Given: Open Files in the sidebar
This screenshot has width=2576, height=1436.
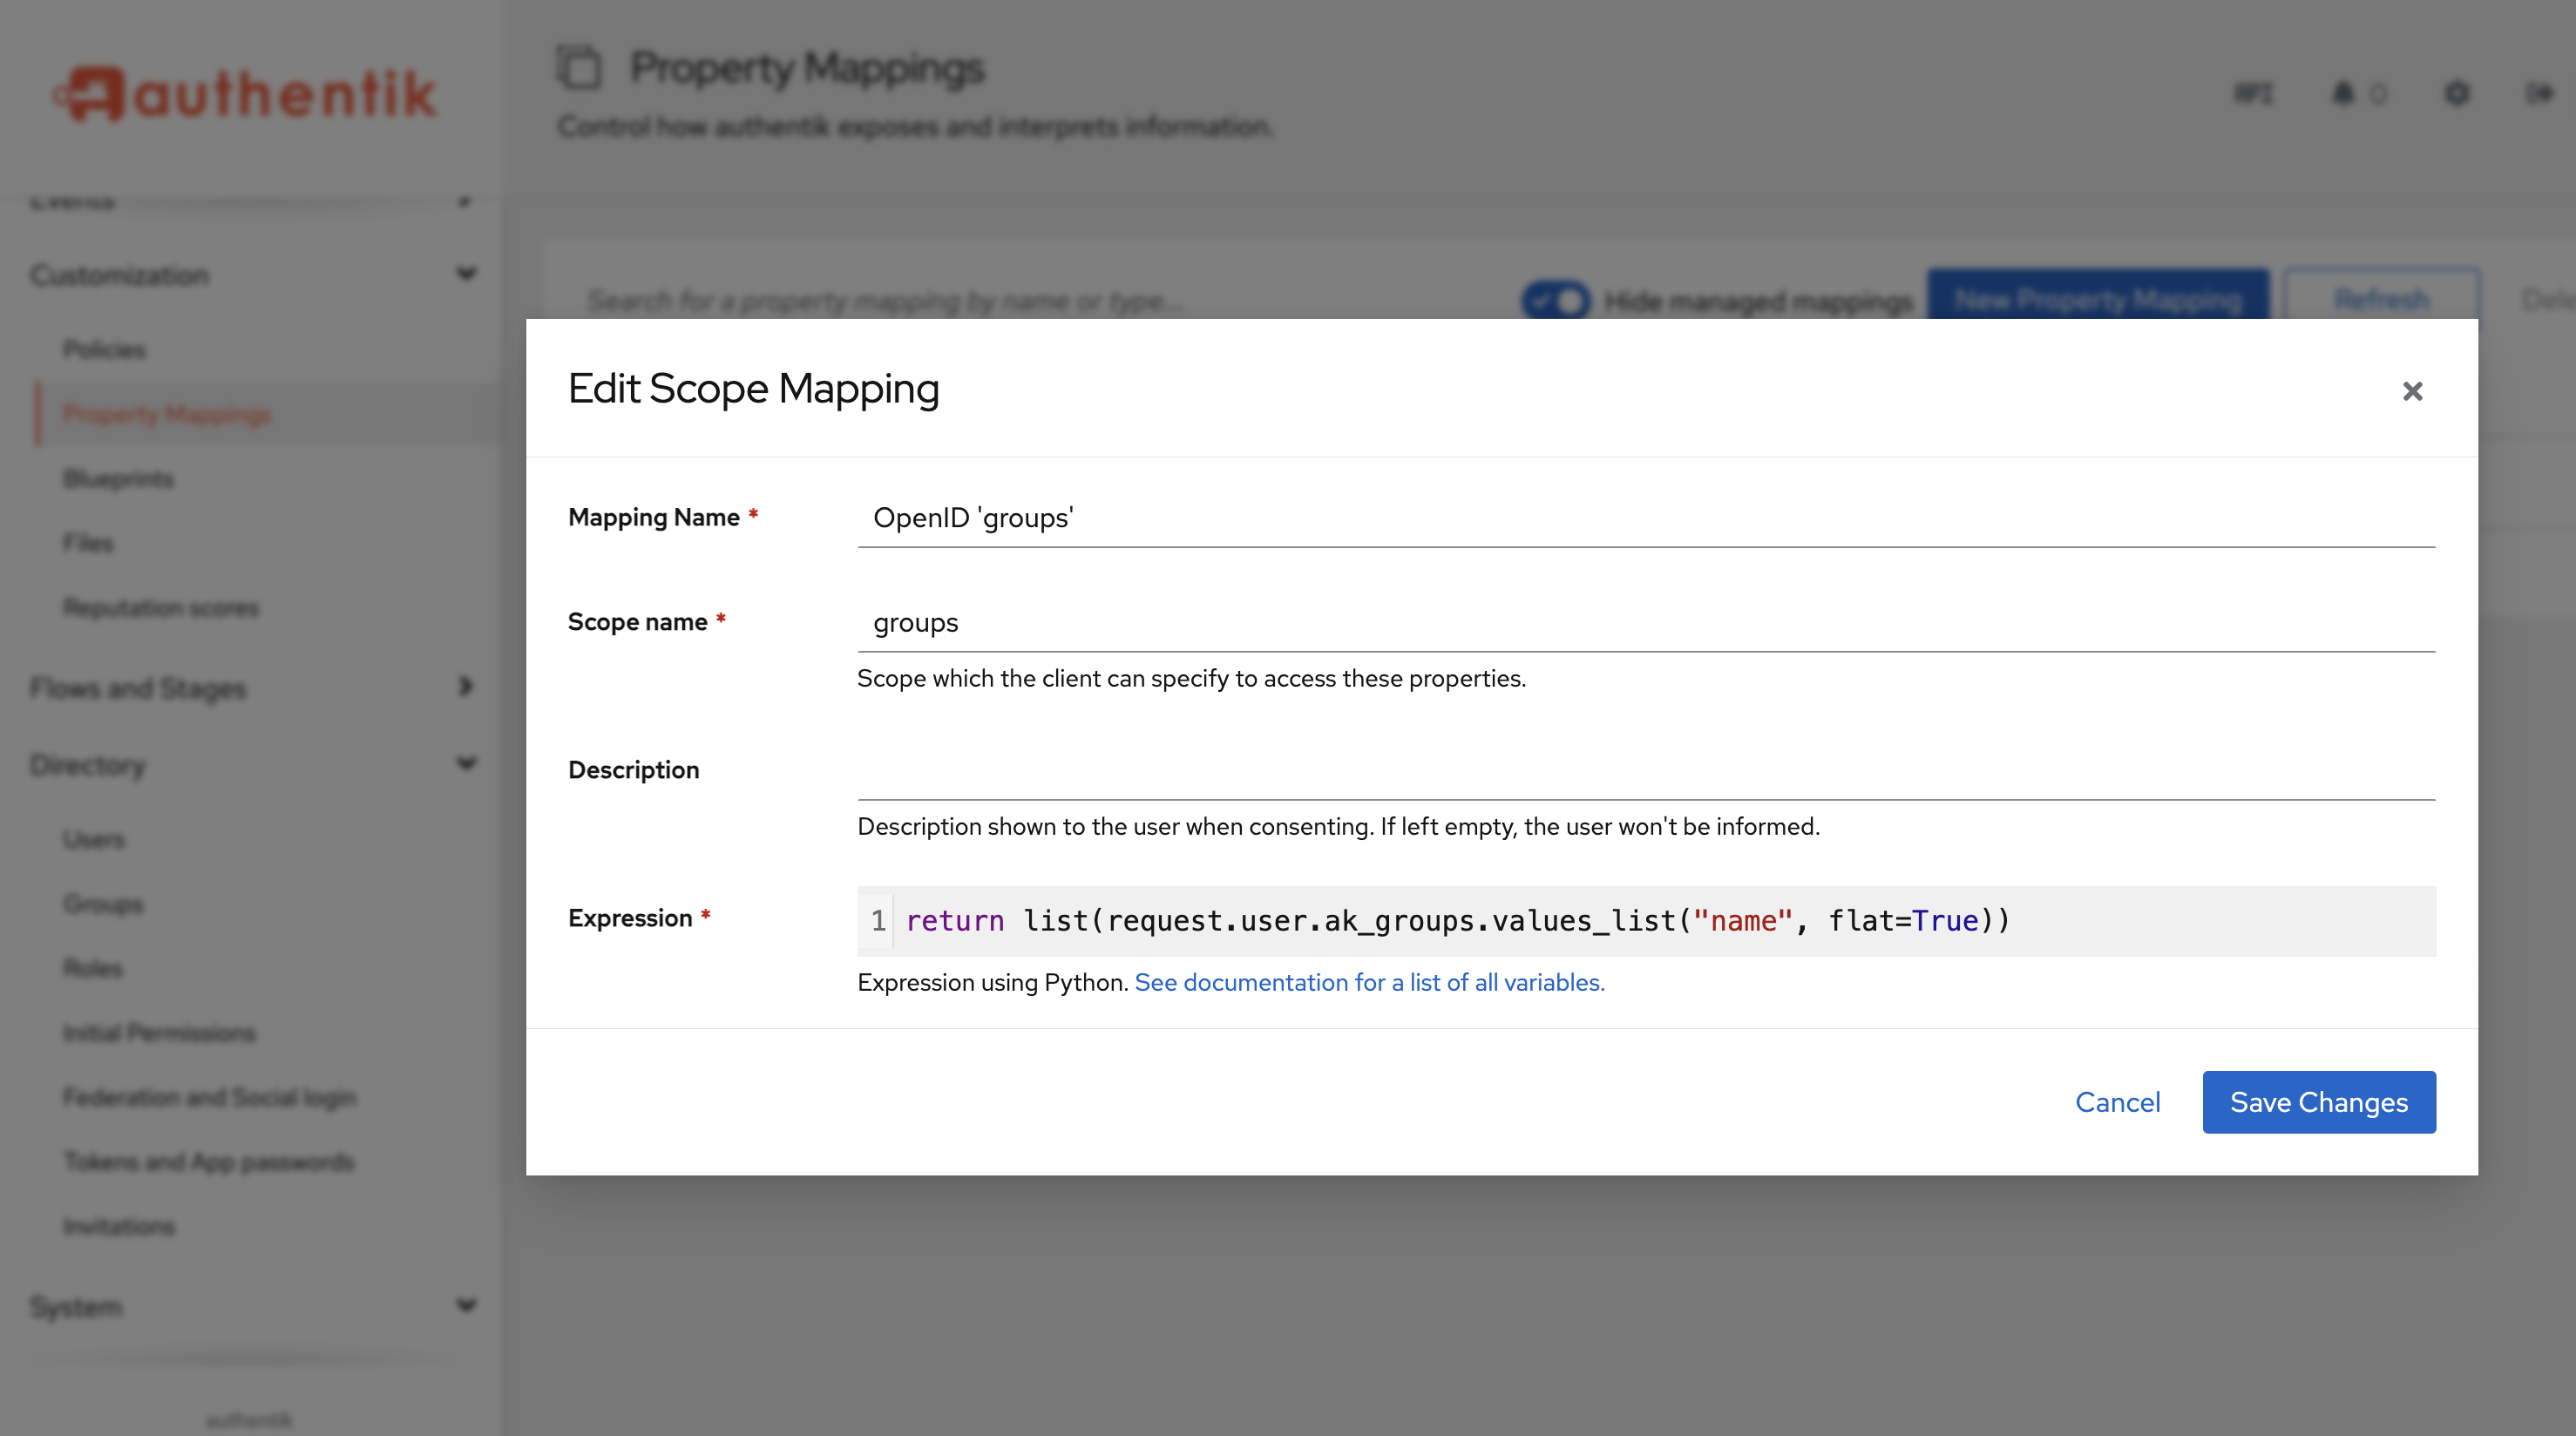Looking at the screenshot, I should pyautogui.click(x=88, y=543).
